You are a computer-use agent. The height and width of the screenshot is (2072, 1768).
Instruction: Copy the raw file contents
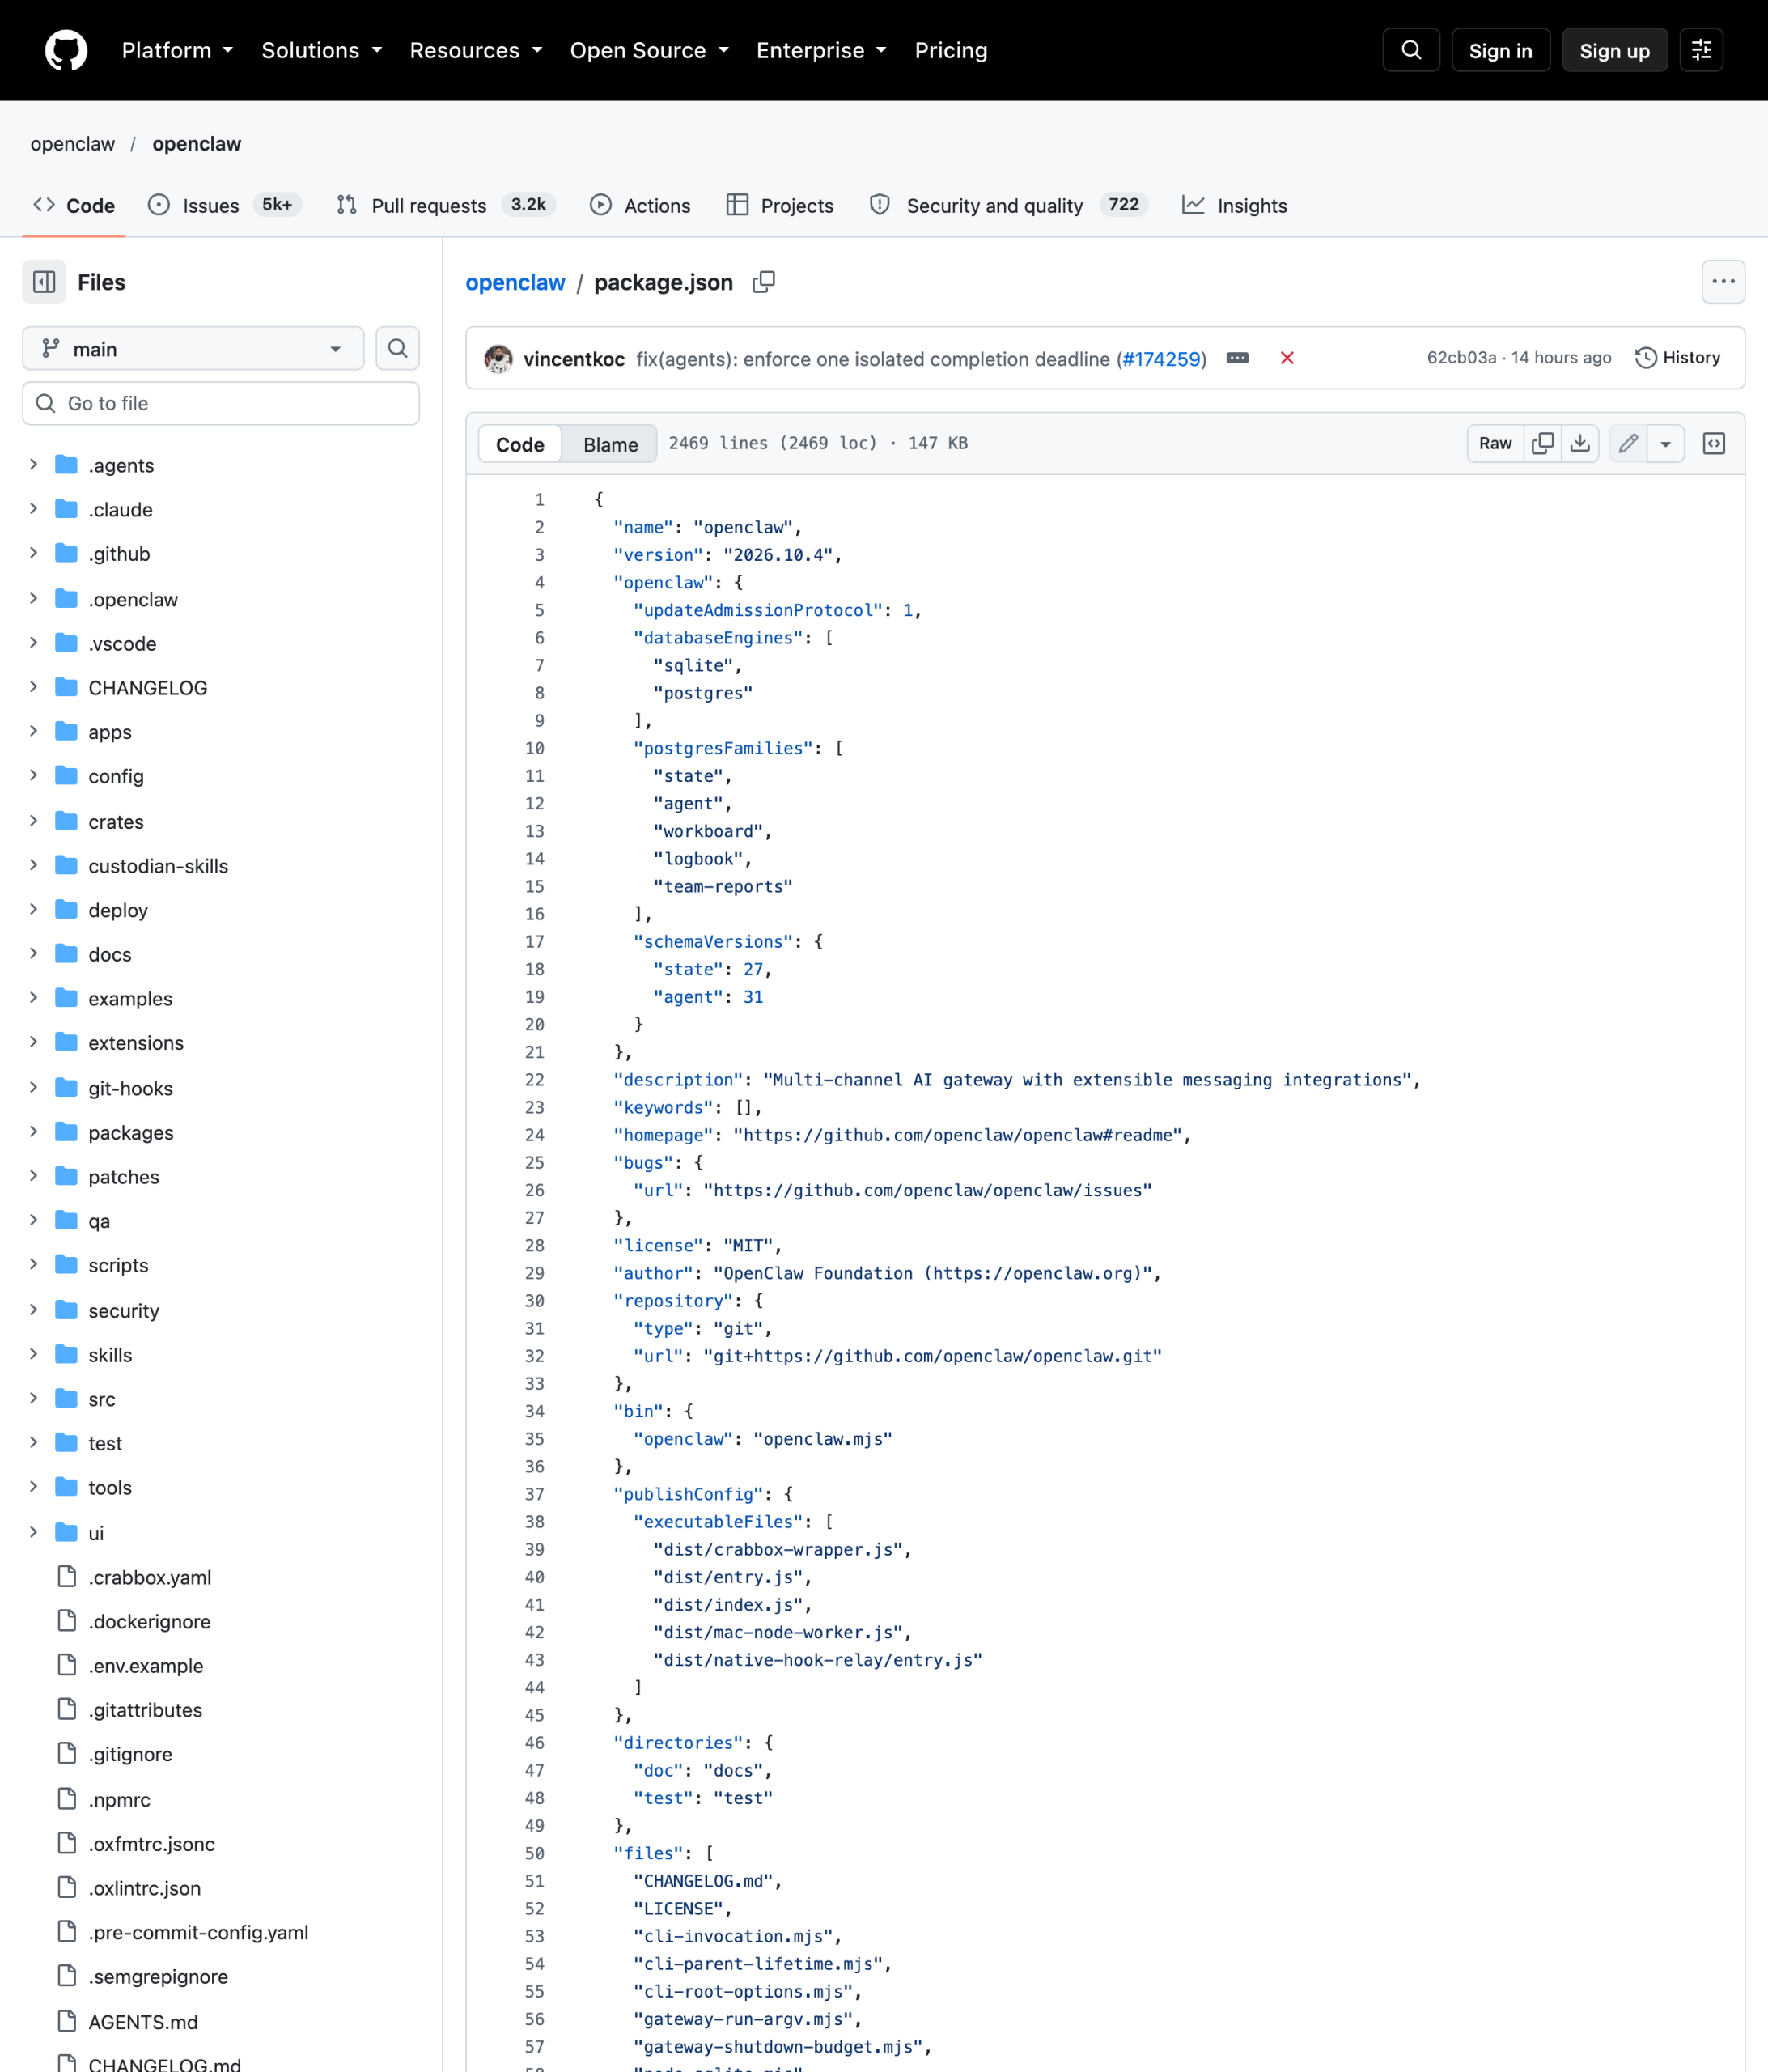pos(1542,443)
